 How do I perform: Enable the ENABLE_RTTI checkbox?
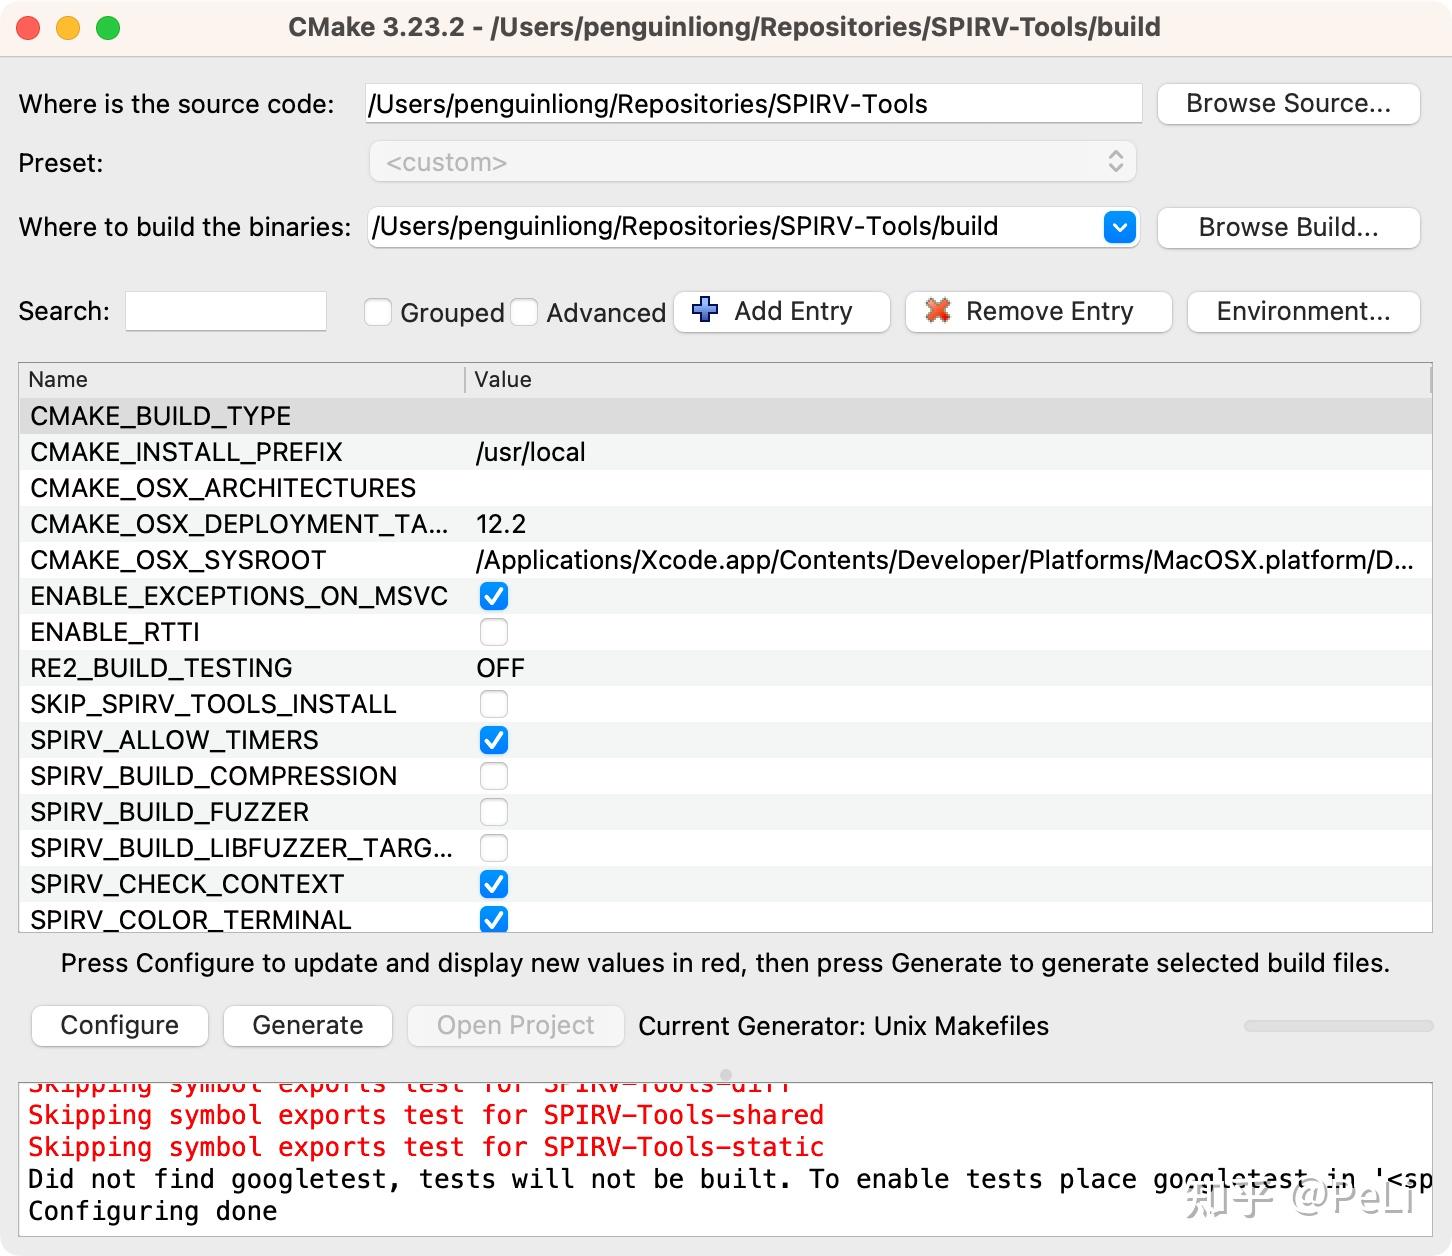tap(494, 632)
